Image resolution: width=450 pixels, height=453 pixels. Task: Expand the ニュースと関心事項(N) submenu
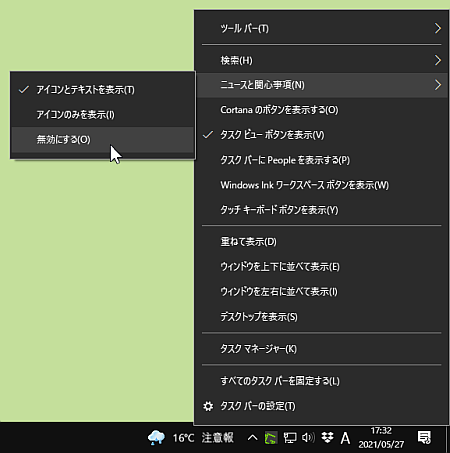tap(322, 85)
